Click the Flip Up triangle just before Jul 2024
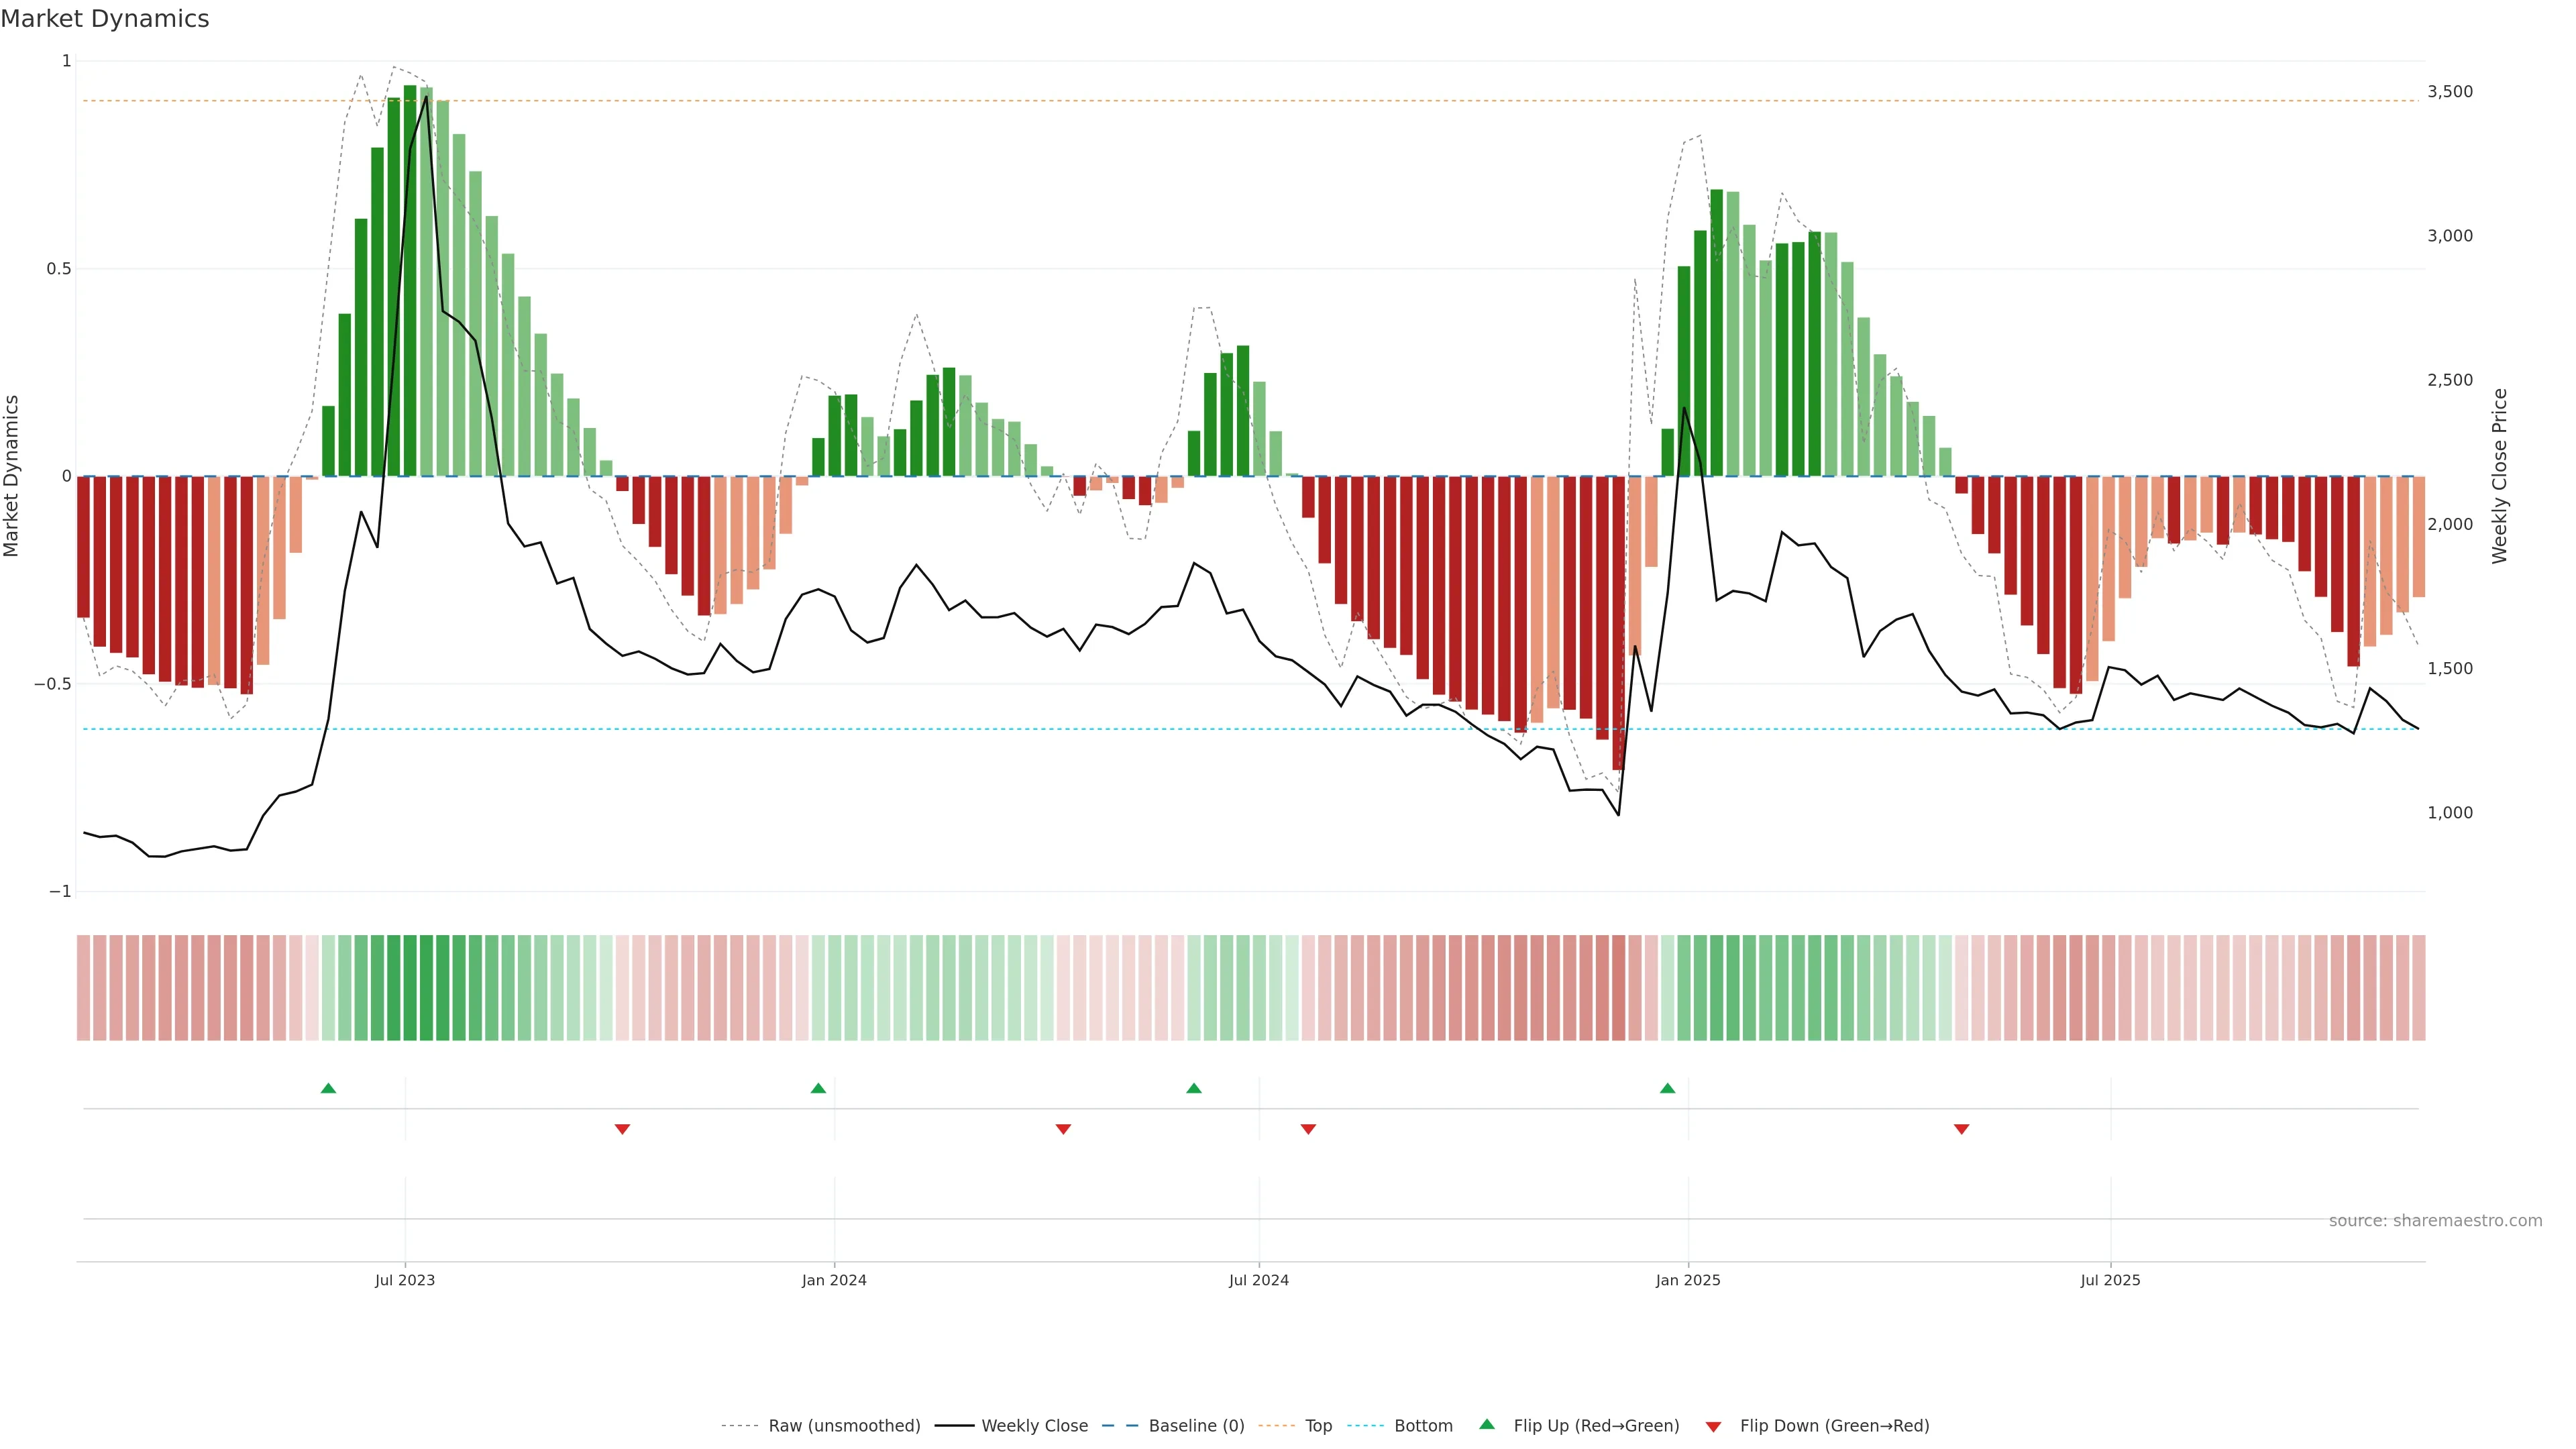 click(1194, 1088)
